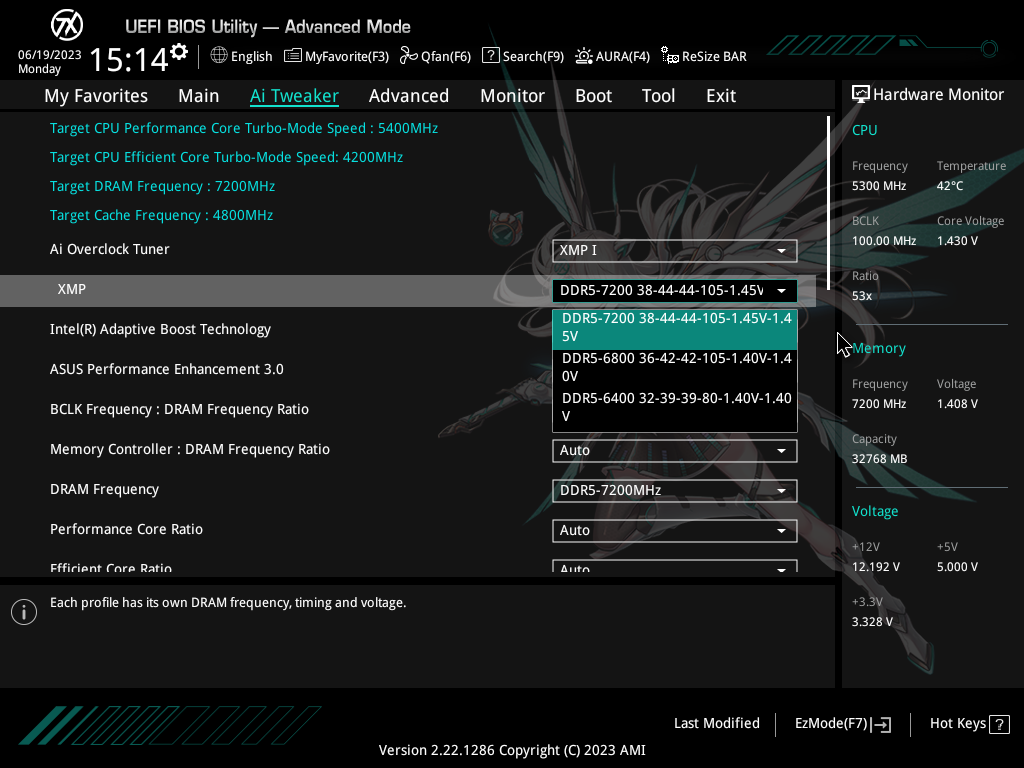Click the globe icon for English language
1024x768 pixels.
[x=219, y=56]
